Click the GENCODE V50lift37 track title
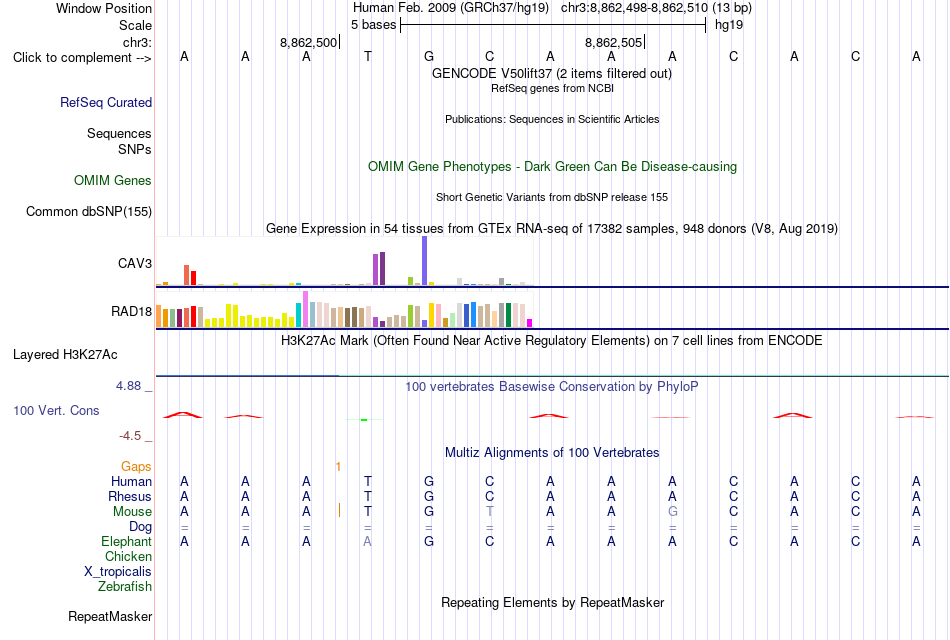Screen dimensions: 950x640 click(x=551, y=73)
